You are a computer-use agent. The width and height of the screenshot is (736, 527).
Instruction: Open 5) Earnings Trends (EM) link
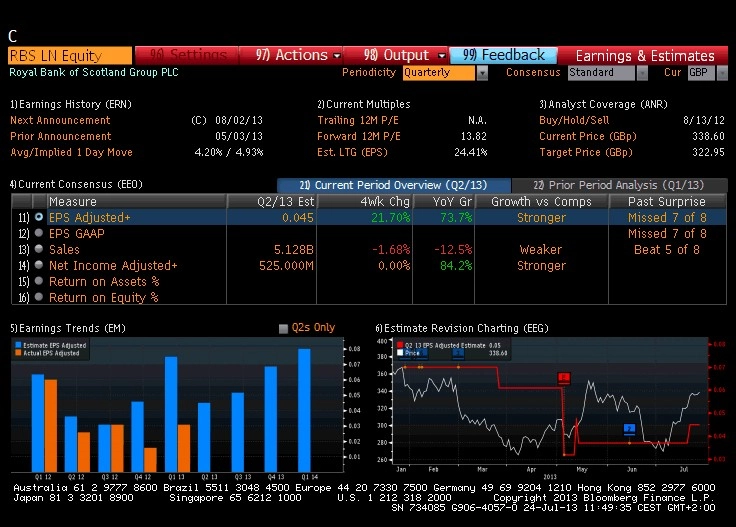tap(68, 328)
